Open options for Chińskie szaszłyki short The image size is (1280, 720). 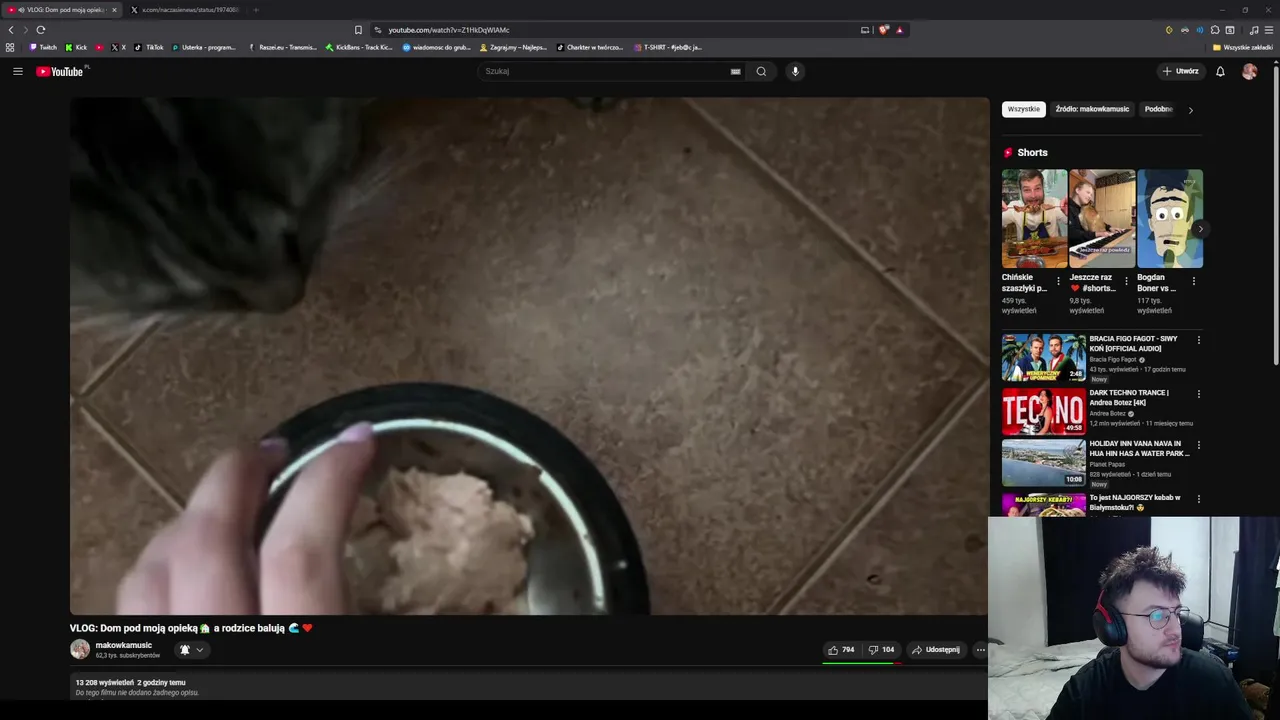click(x=1058, y=281)
